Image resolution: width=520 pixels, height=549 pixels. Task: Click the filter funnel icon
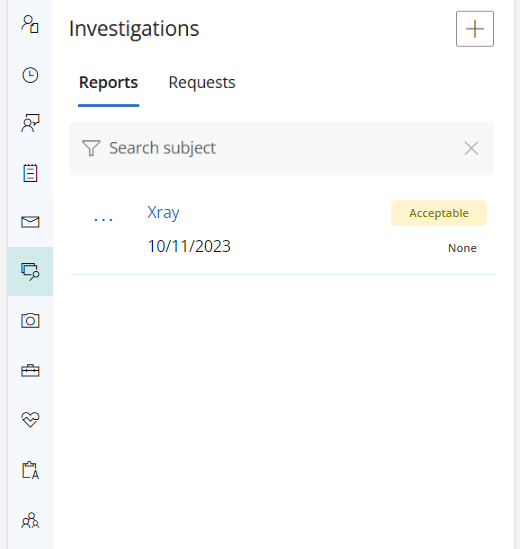tap(91, 148)
